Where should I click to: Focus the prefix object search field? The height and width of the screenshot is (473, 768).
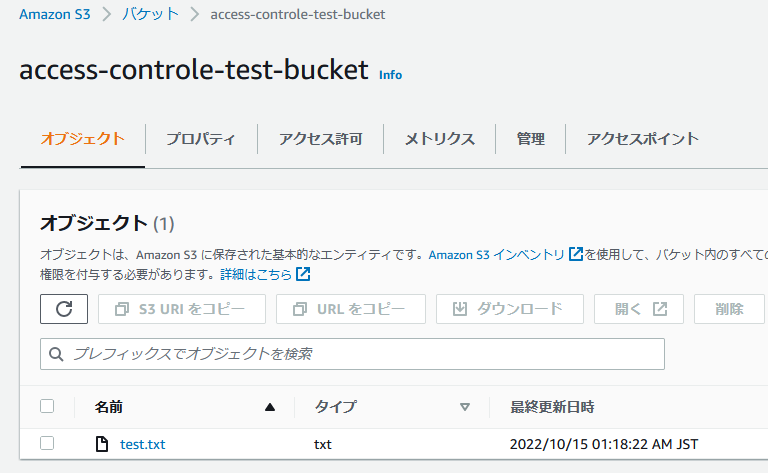coord(360,354)
